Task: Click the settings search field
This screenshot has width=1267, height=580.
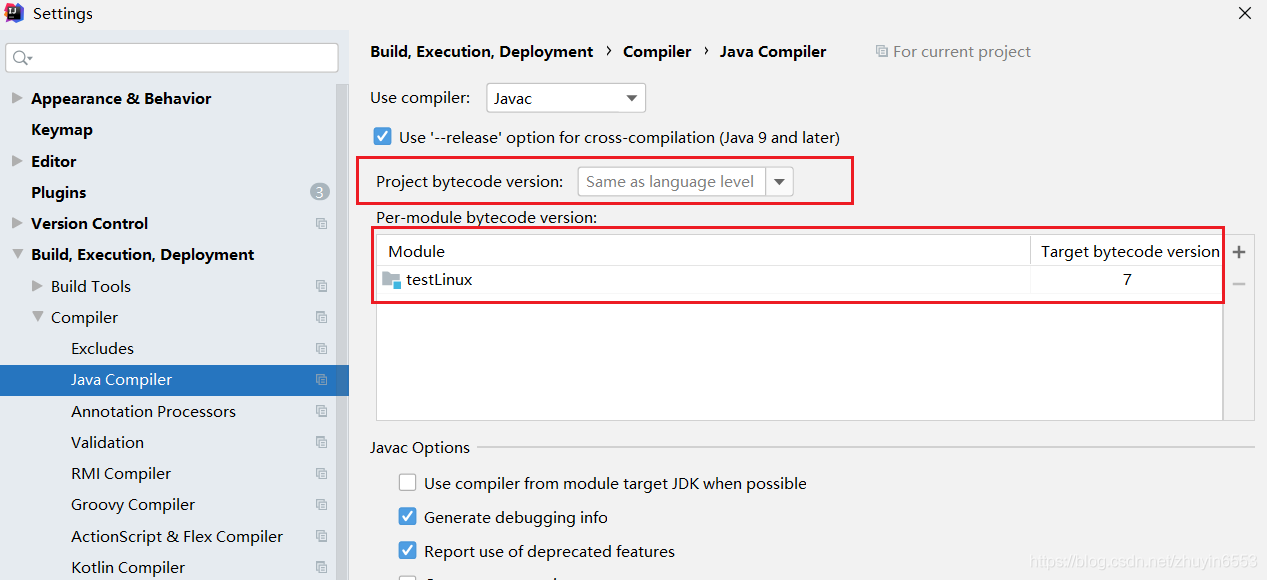Action: tap(180, 58)
